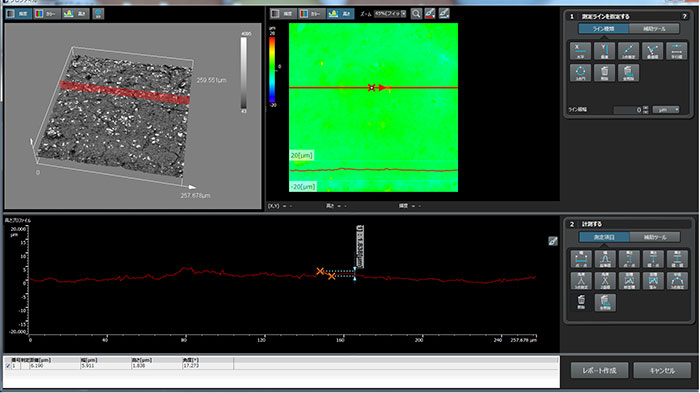The width and height of the screenshot is (700, 393).
Task: Click the cancel button
Action: click(x=662, y=370)
